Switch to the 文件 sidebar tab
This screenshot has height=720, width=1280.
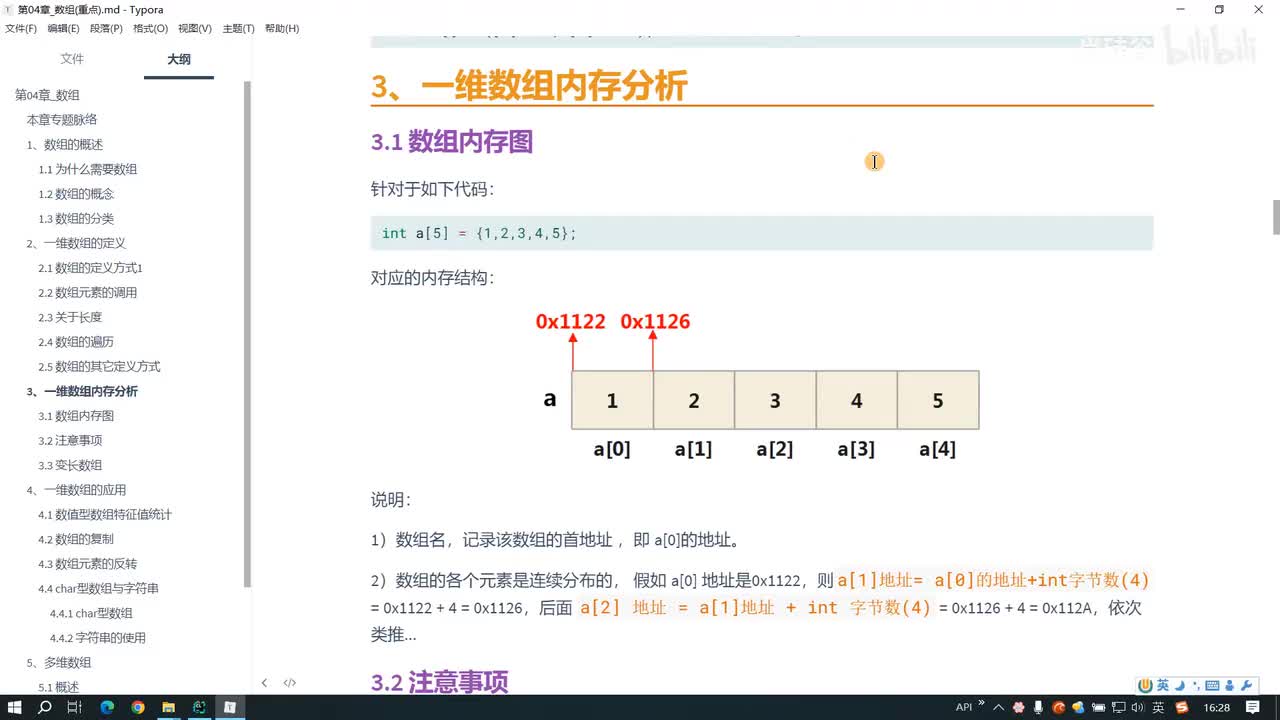coord(72,59)
